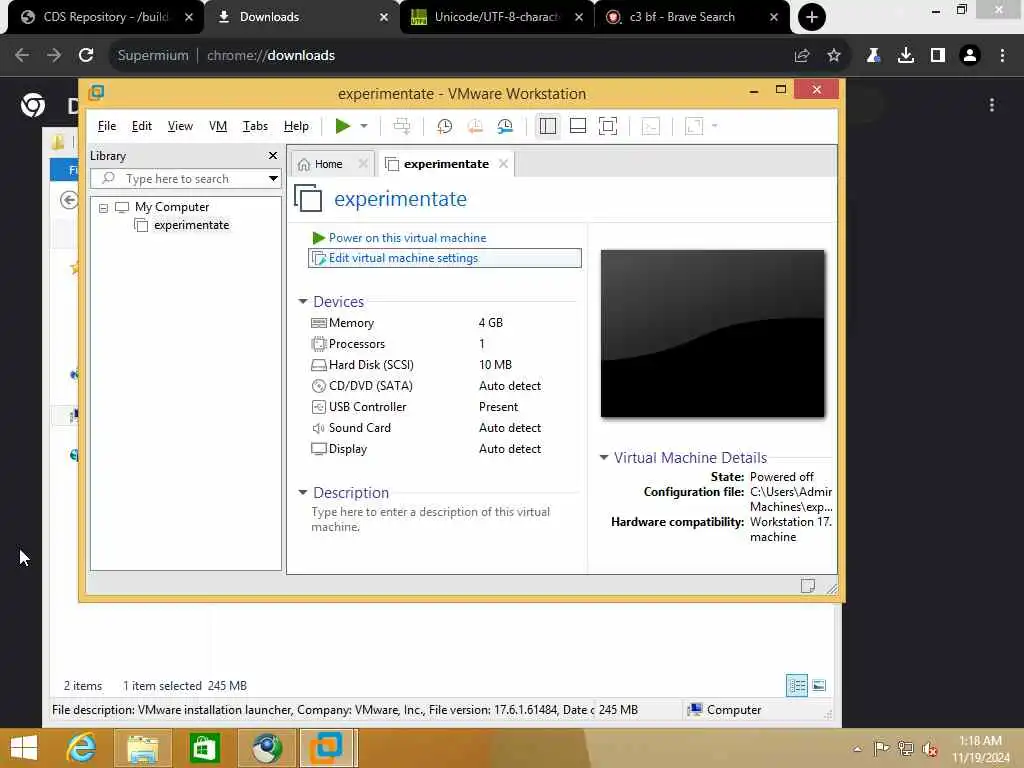Open the VM menu

pyautogui.click(x=218, y=126)
